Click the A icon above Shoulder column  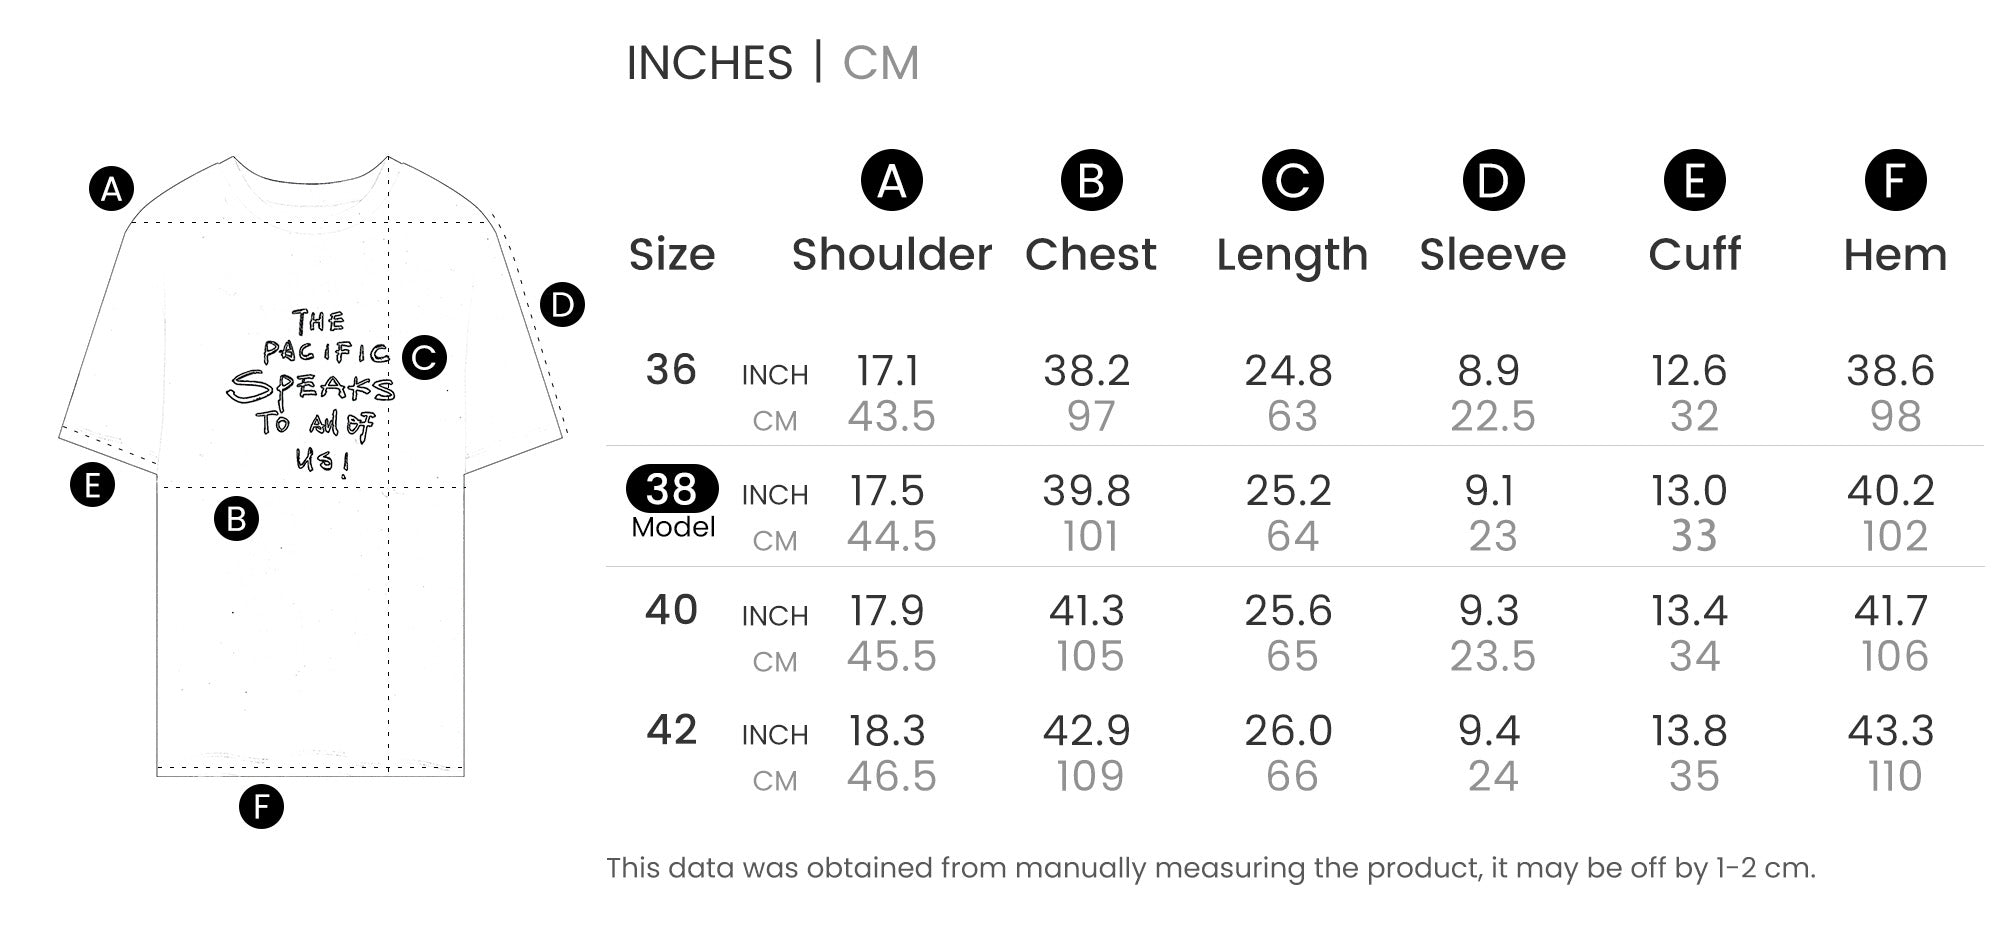[x=891, y=181]
